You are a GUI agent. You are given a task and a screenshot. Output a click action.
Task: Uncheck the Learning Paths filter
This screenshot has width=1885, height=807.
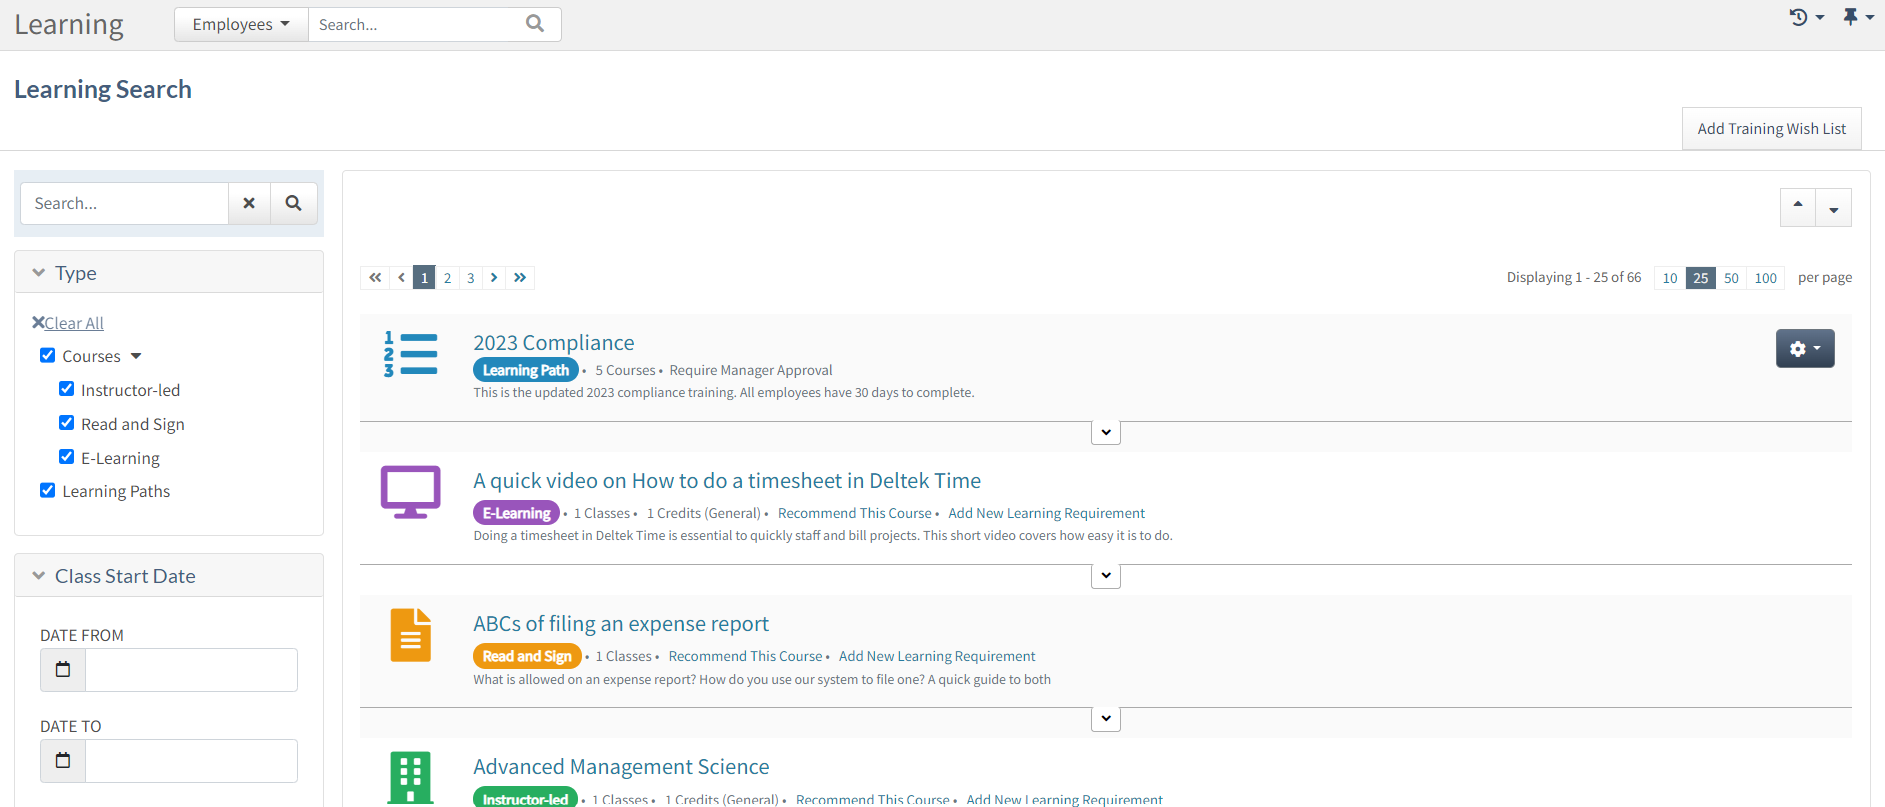click(x=47, y=490)
